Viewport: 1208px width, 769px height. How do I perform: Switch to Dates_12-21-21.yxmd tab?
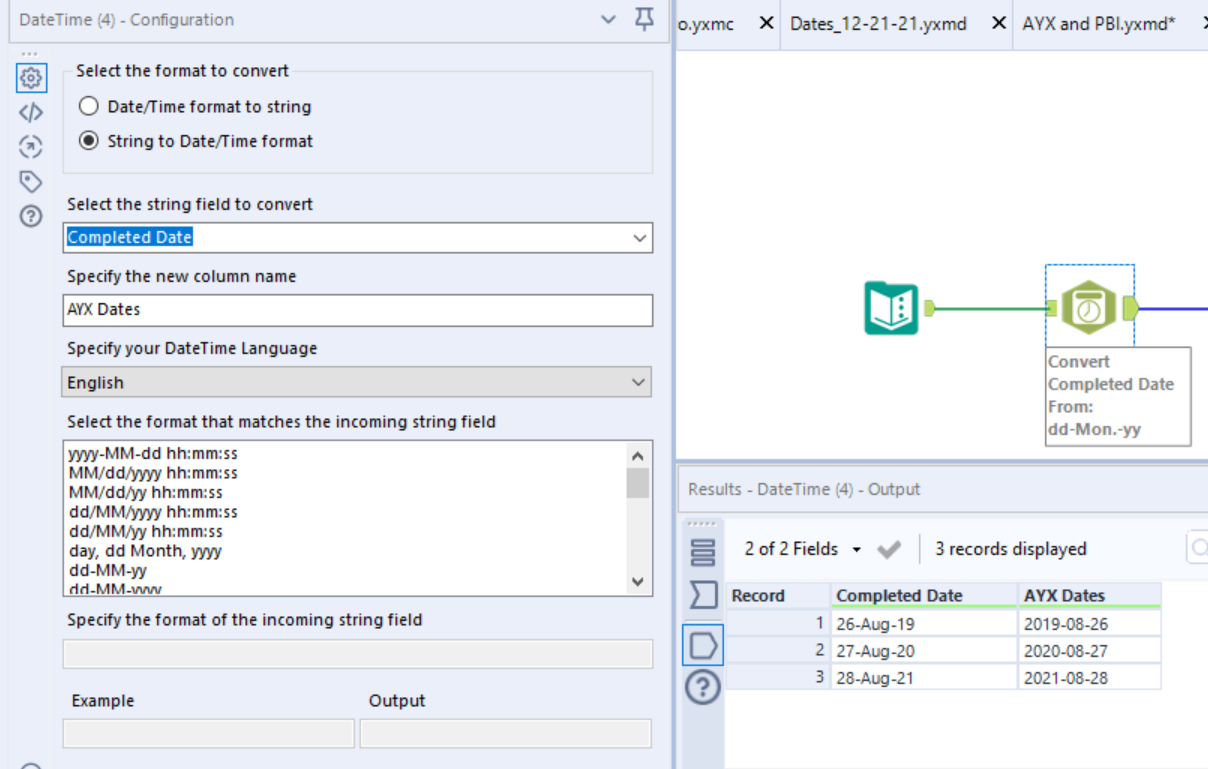point(878,24)
